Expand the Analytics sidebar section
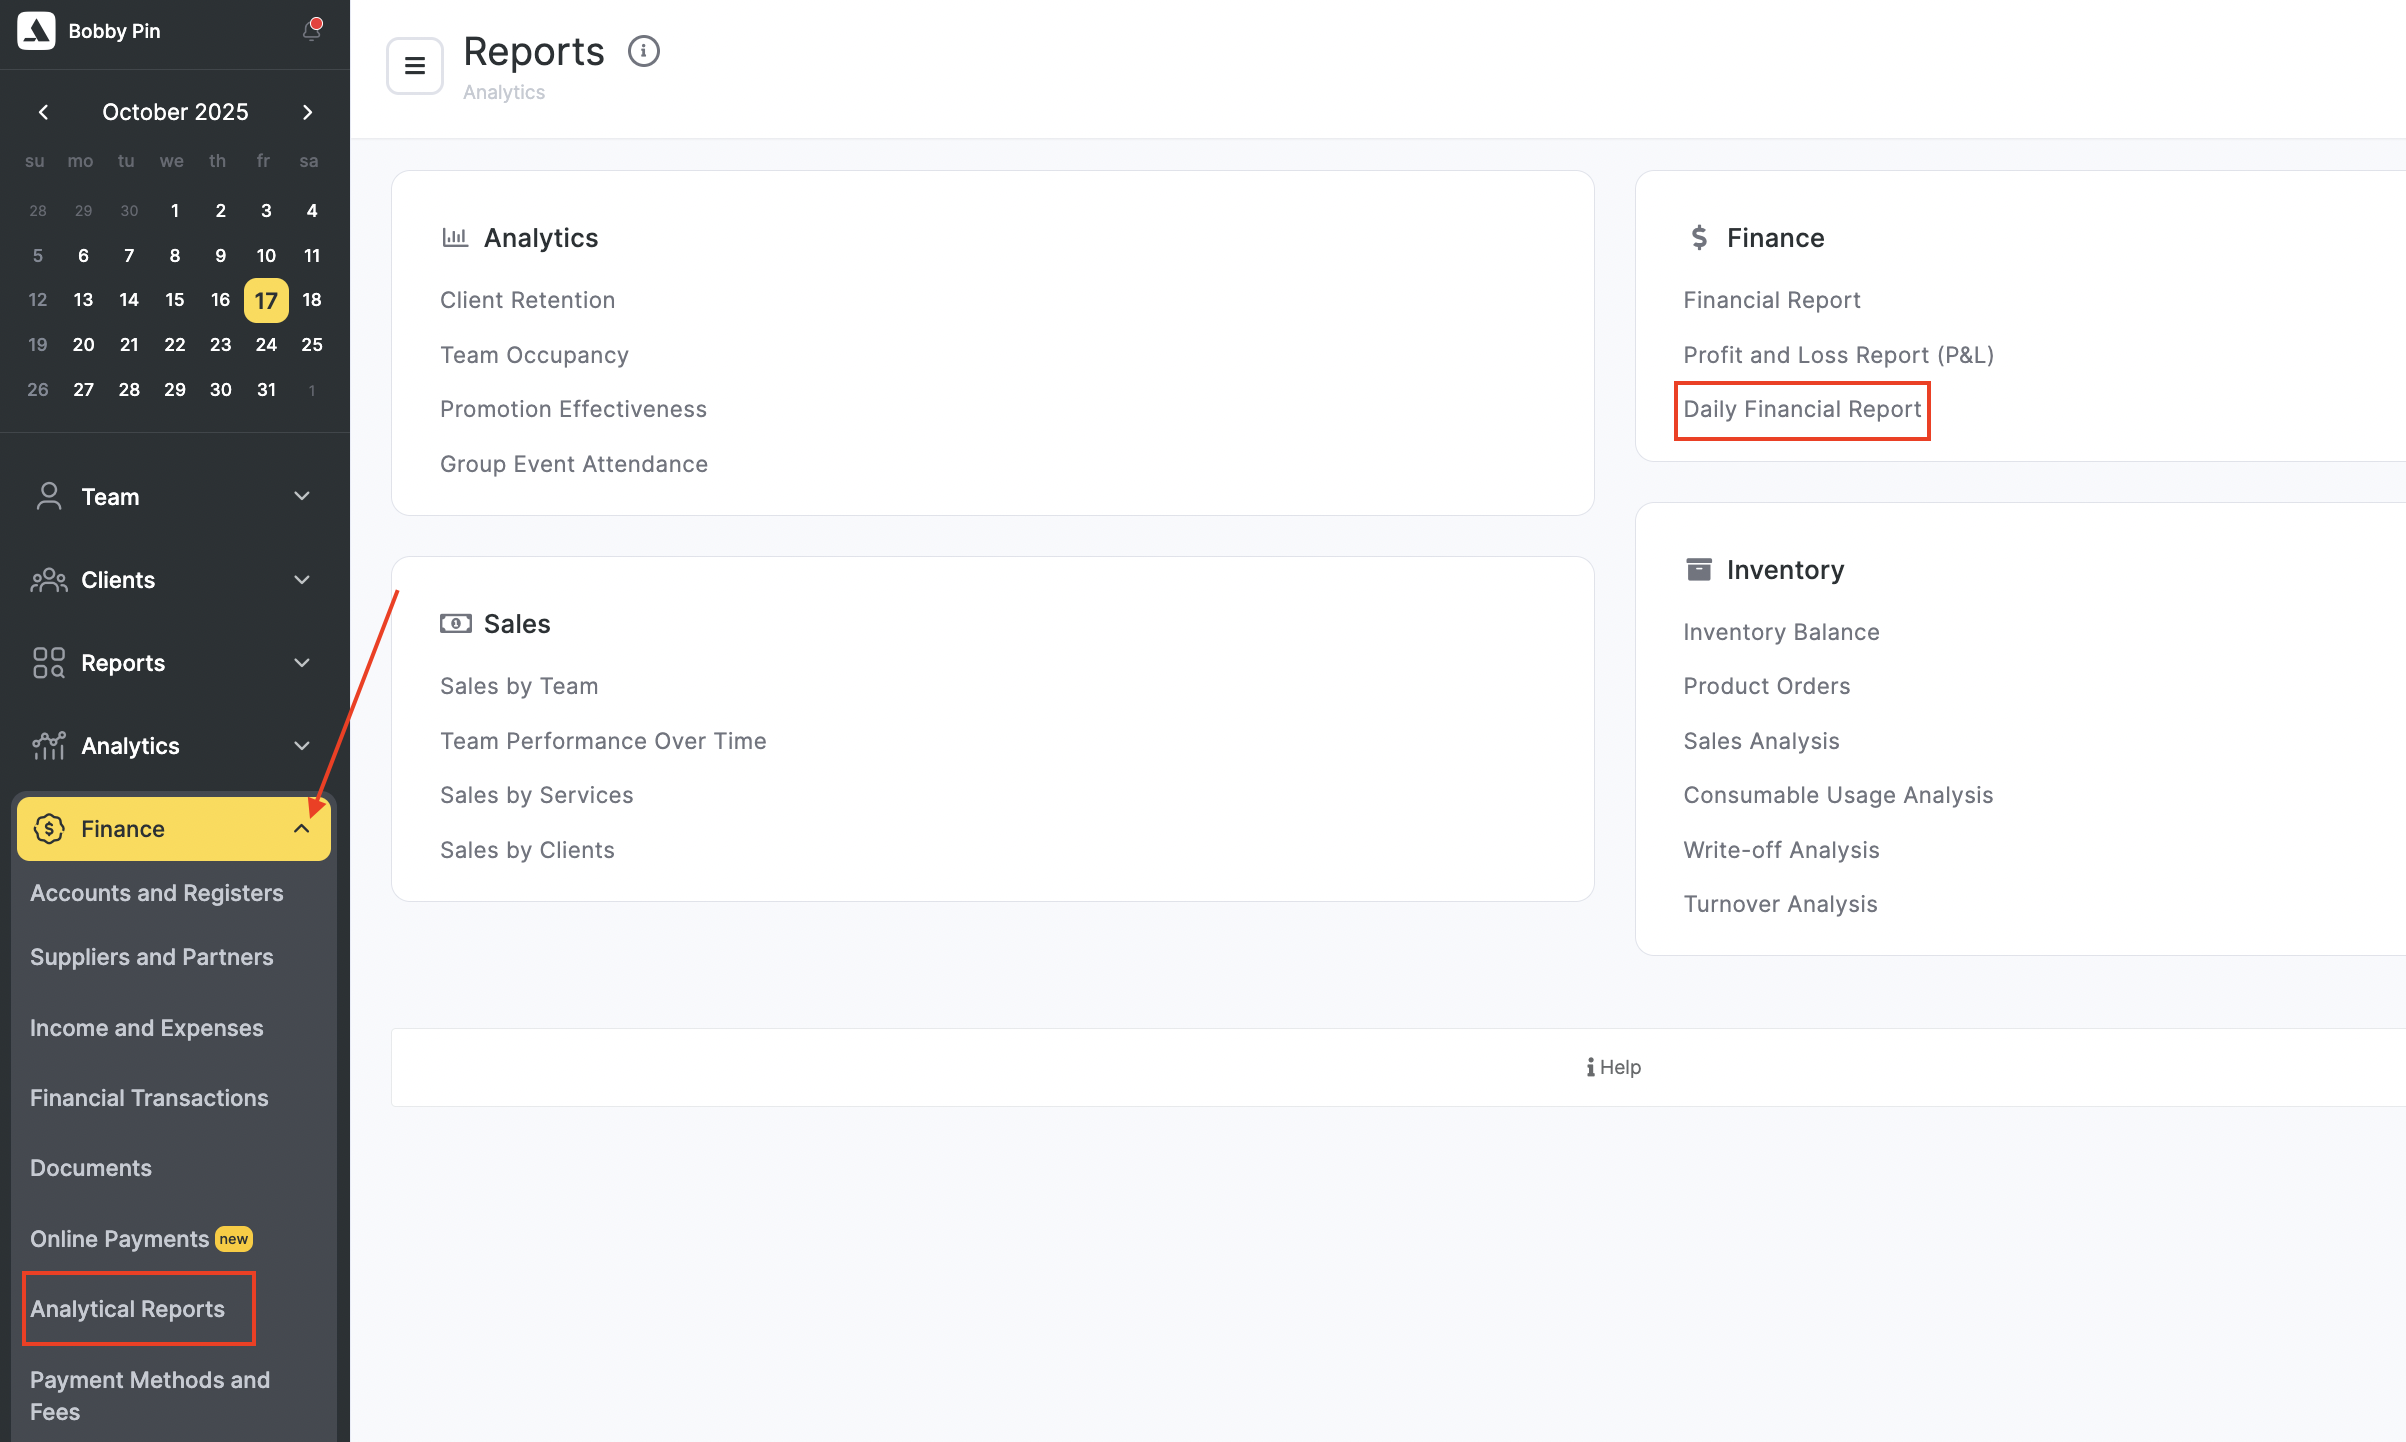Viewport: 2406px width, 1442px height. [301, 746]
